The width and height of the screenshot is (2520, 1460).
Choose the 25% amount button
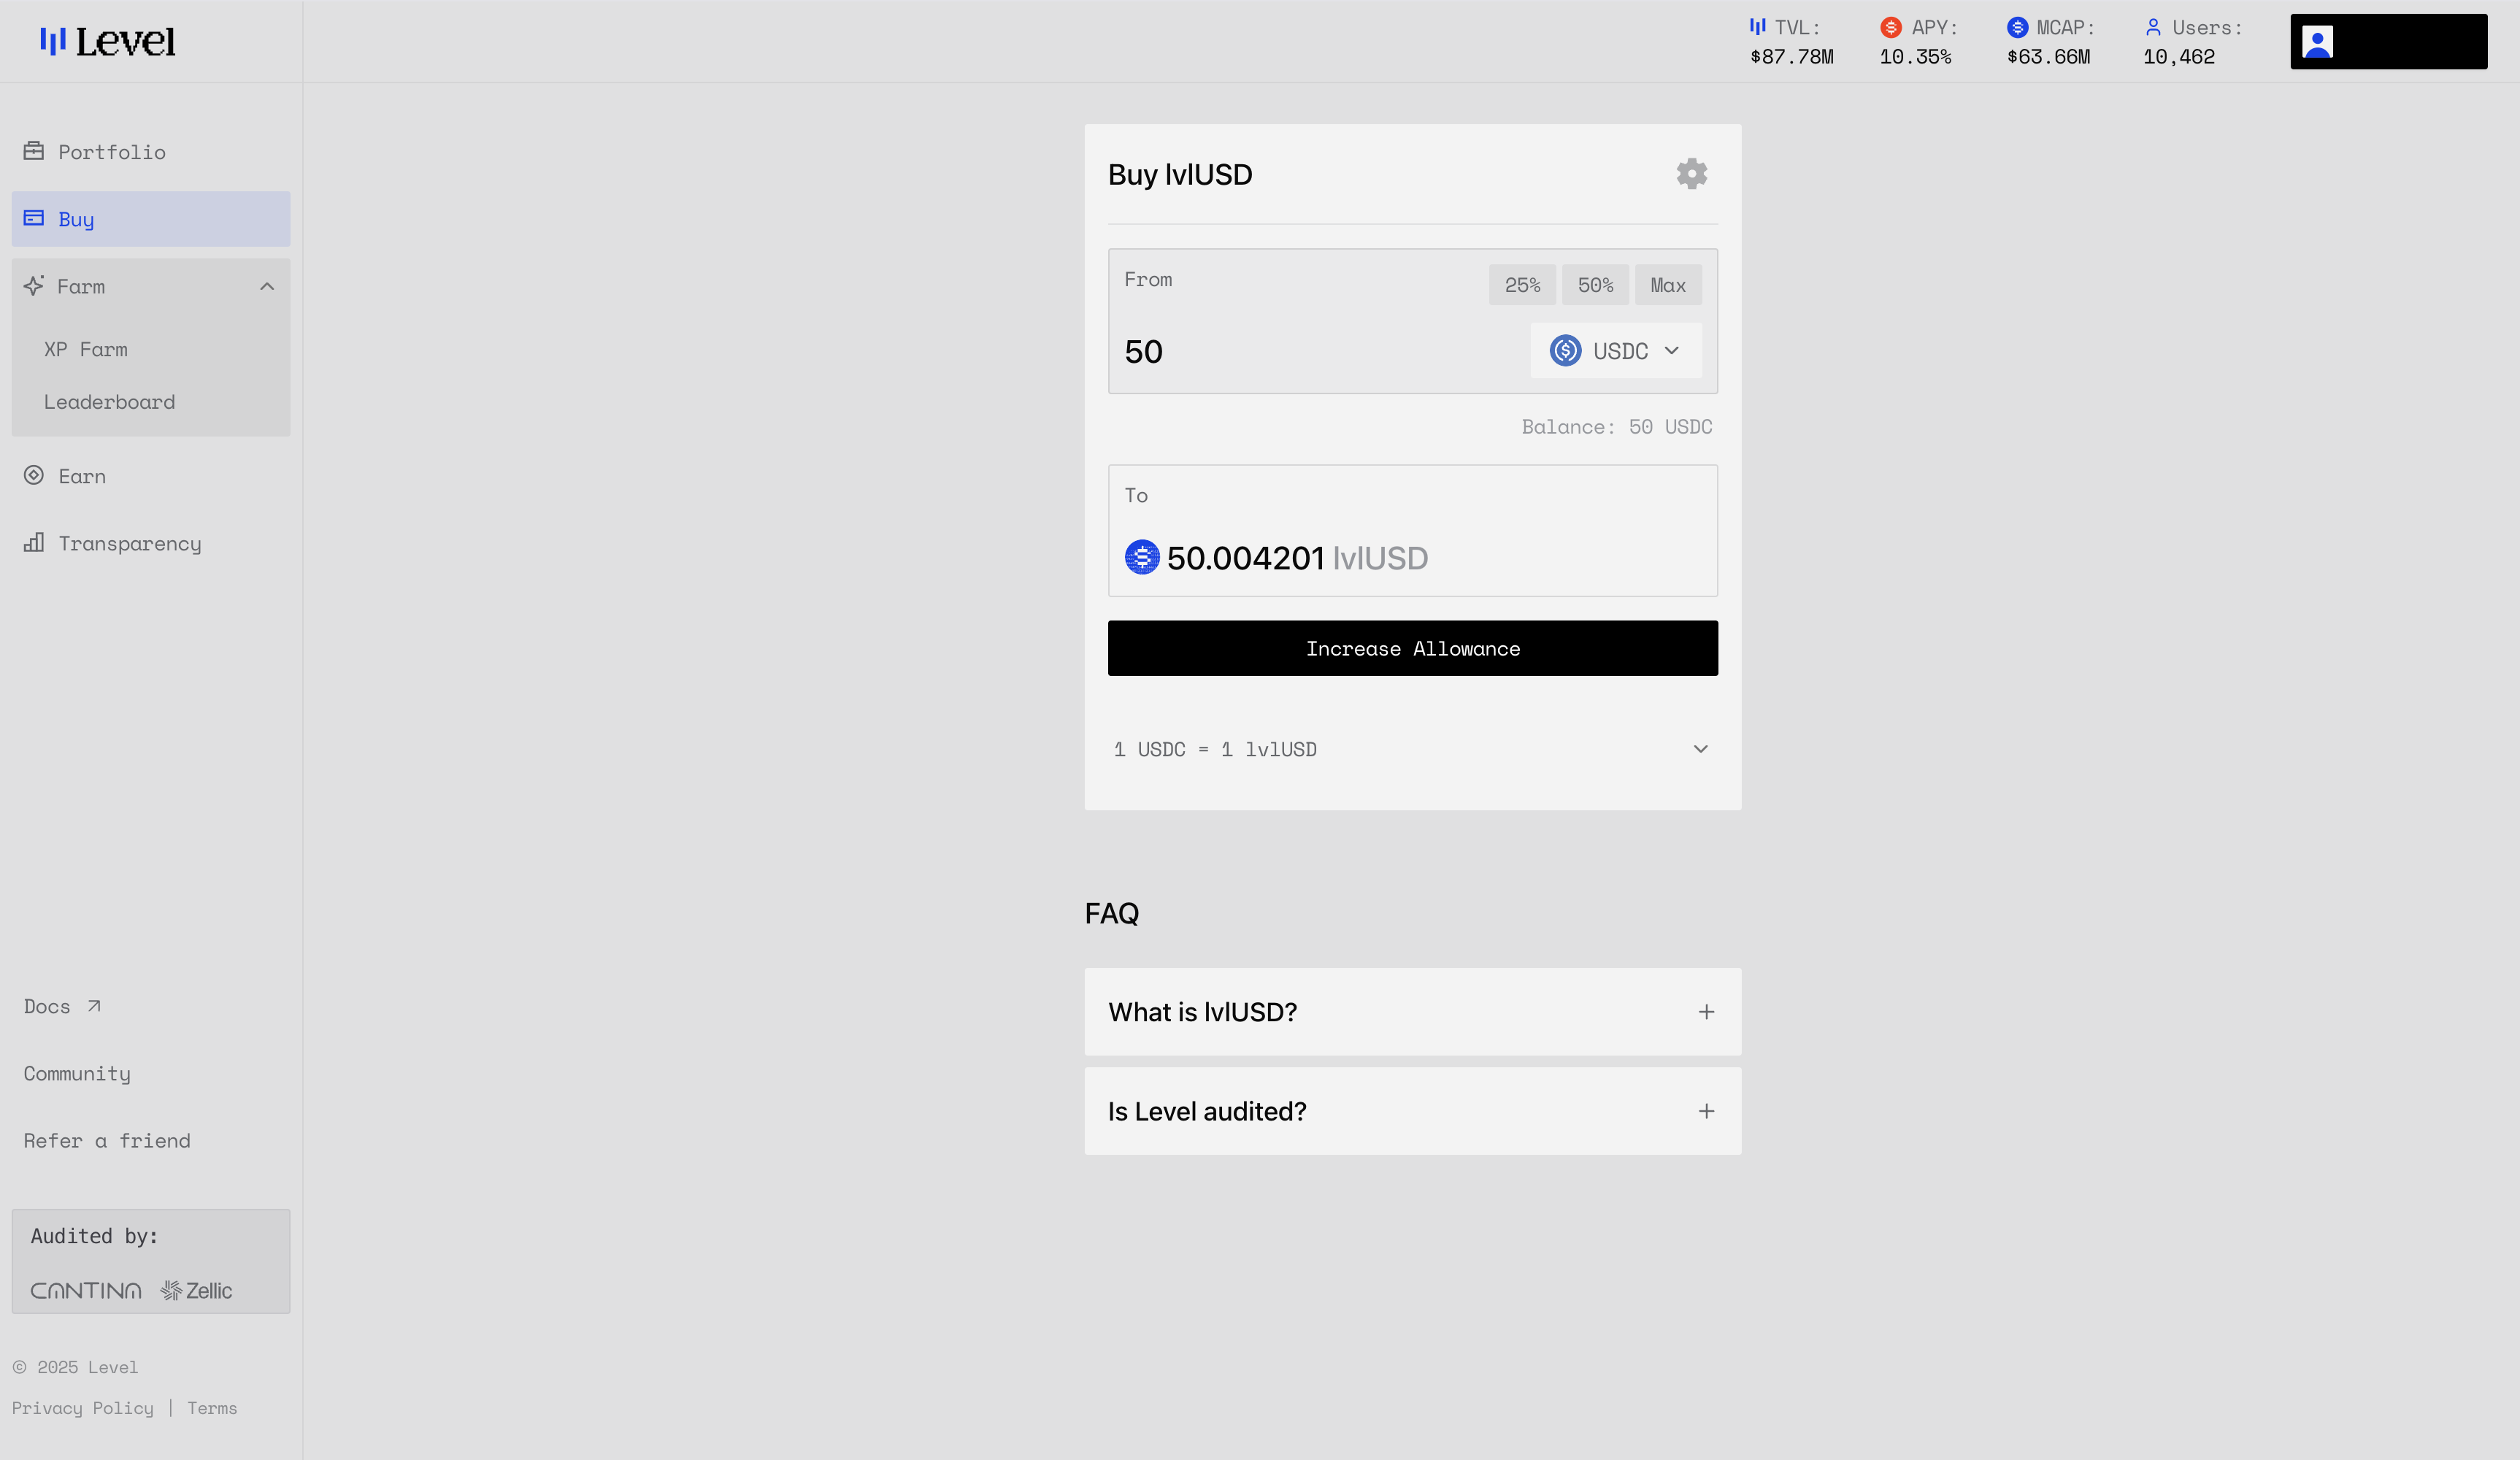click(1521, 285)
